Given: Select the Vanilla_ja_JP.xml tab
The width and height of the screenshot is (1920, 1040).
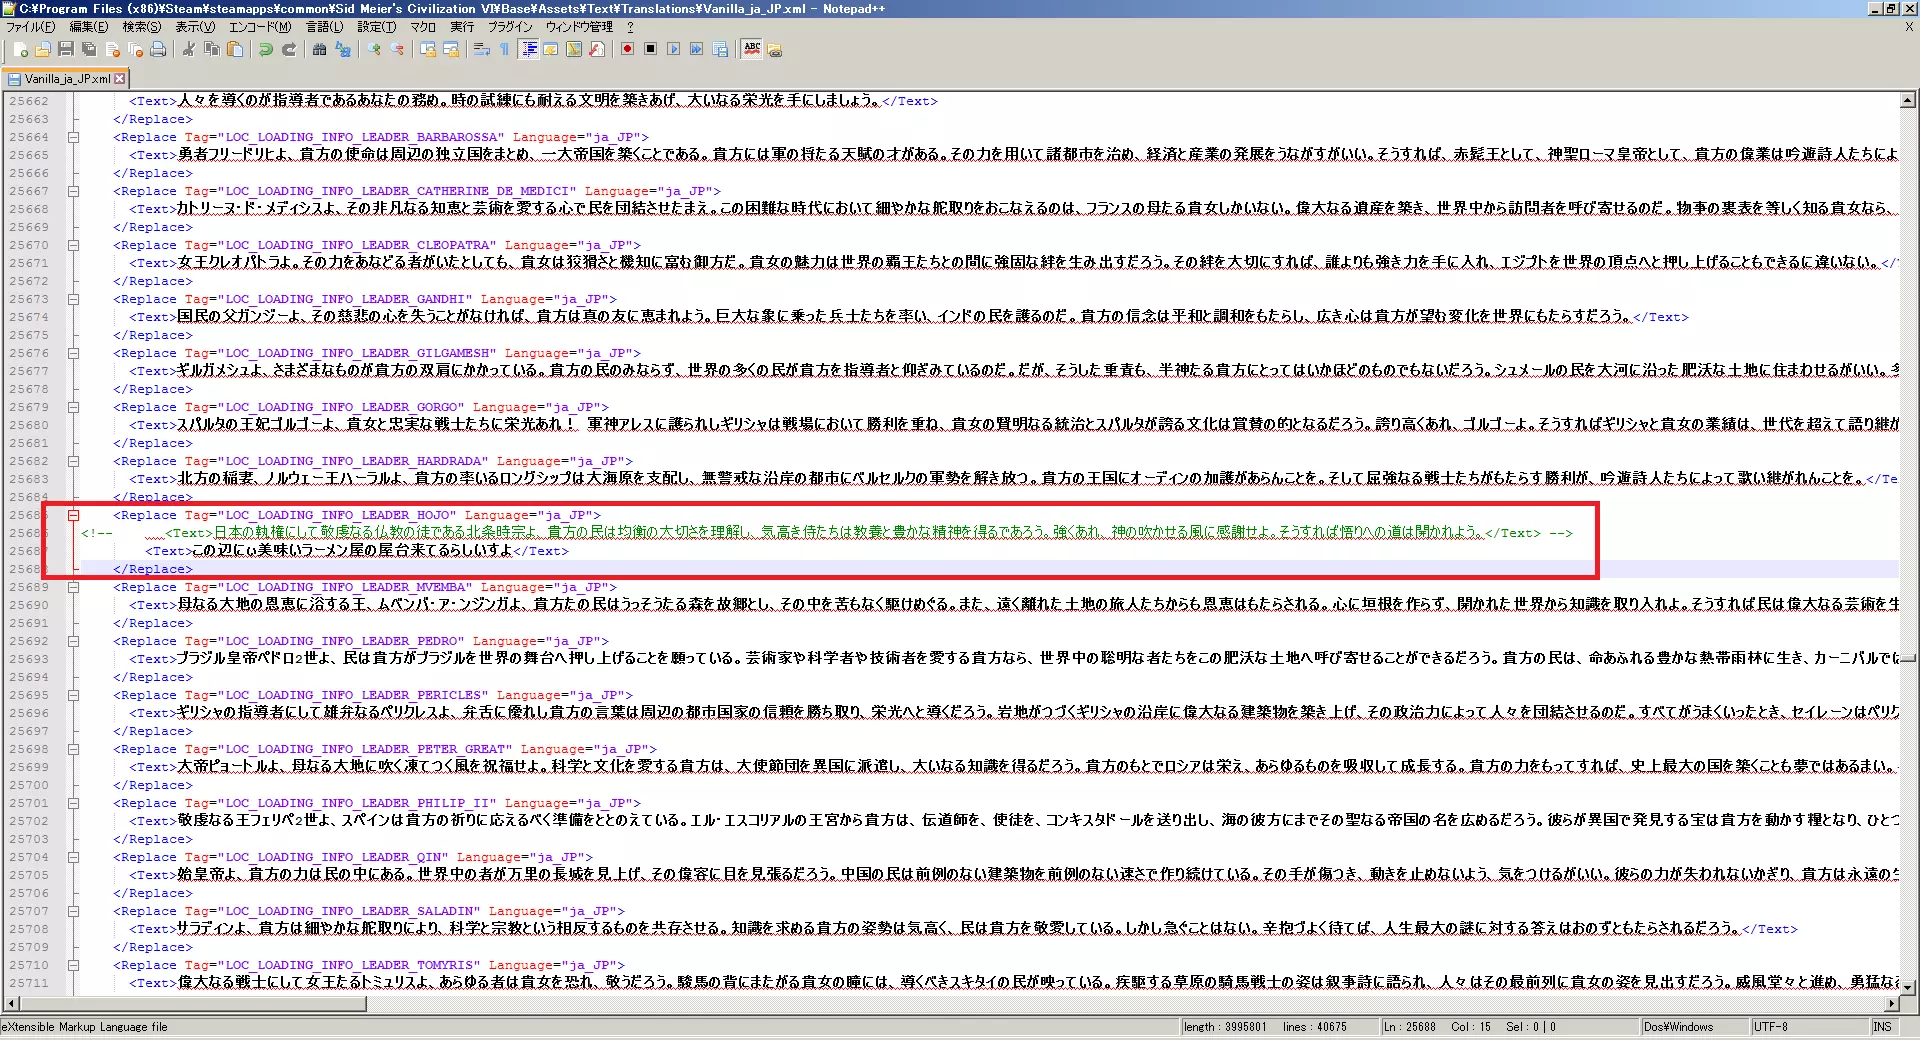Looking at the screenshot, I should (66, 78).
